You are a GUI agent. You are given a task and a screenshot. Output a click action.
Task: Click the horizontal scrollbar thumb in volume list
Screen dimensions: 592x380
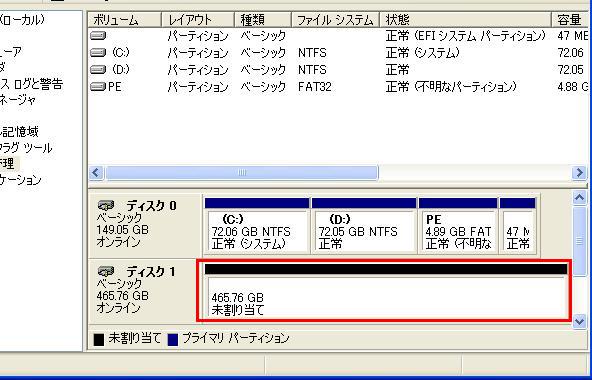coord(242,173)
